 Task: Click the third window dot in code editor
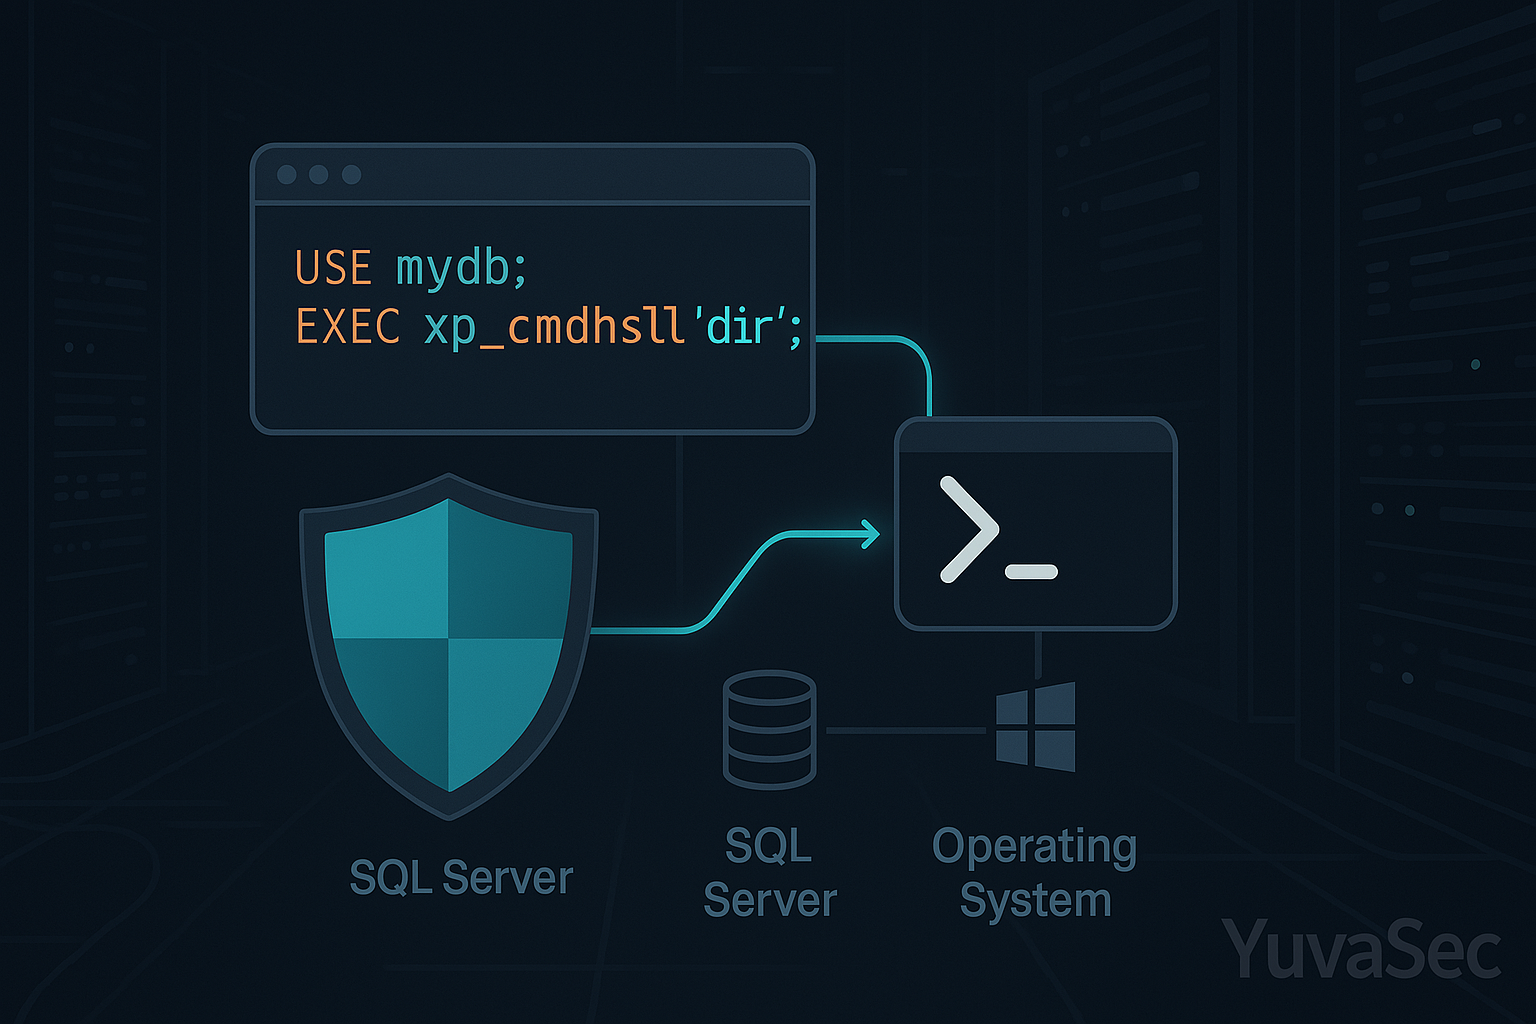point(351,175)
